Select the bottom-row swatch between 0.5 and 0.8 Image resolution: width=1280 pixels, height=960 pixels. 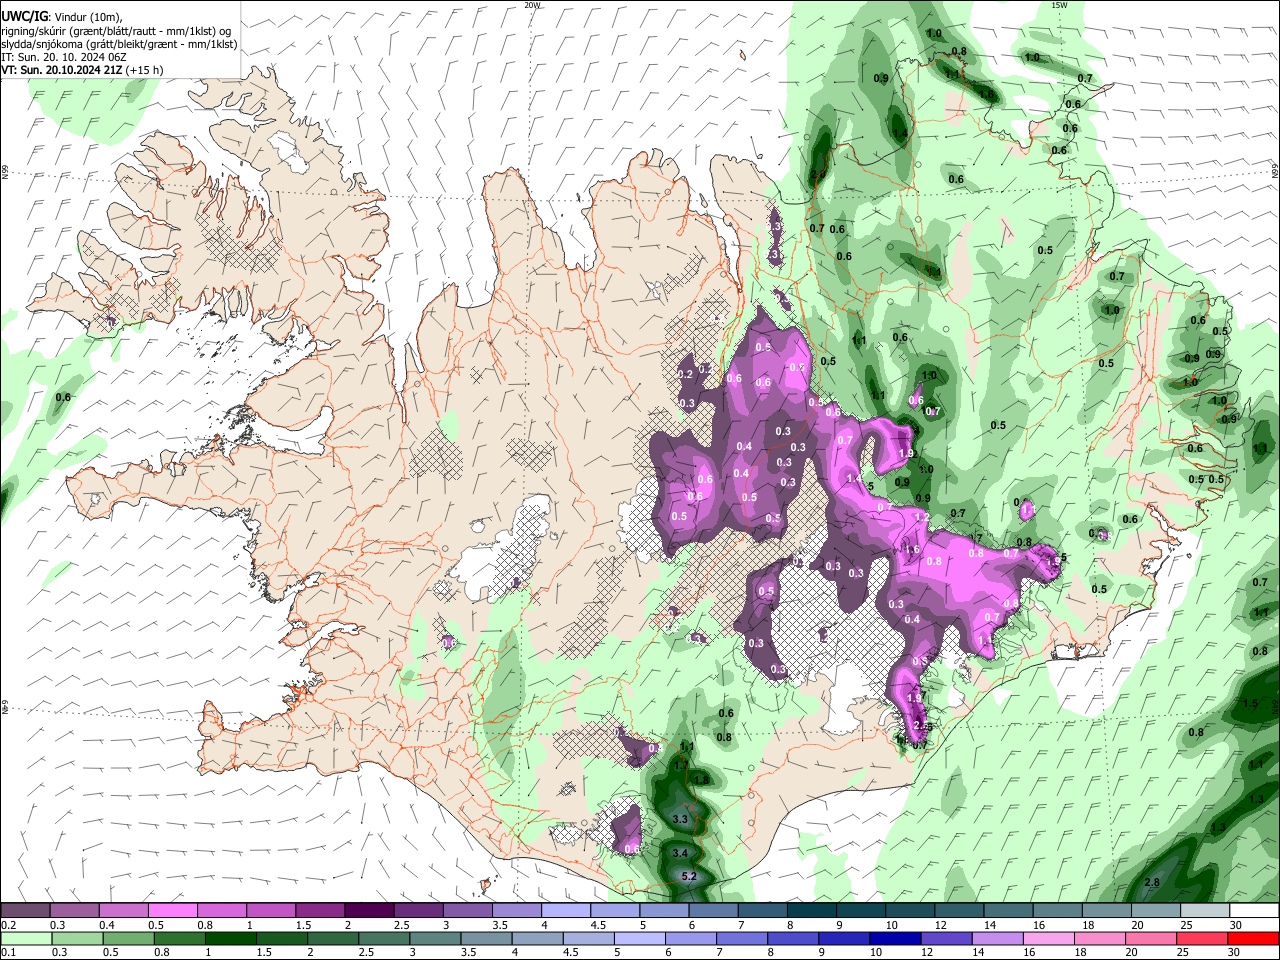point(128,938)
